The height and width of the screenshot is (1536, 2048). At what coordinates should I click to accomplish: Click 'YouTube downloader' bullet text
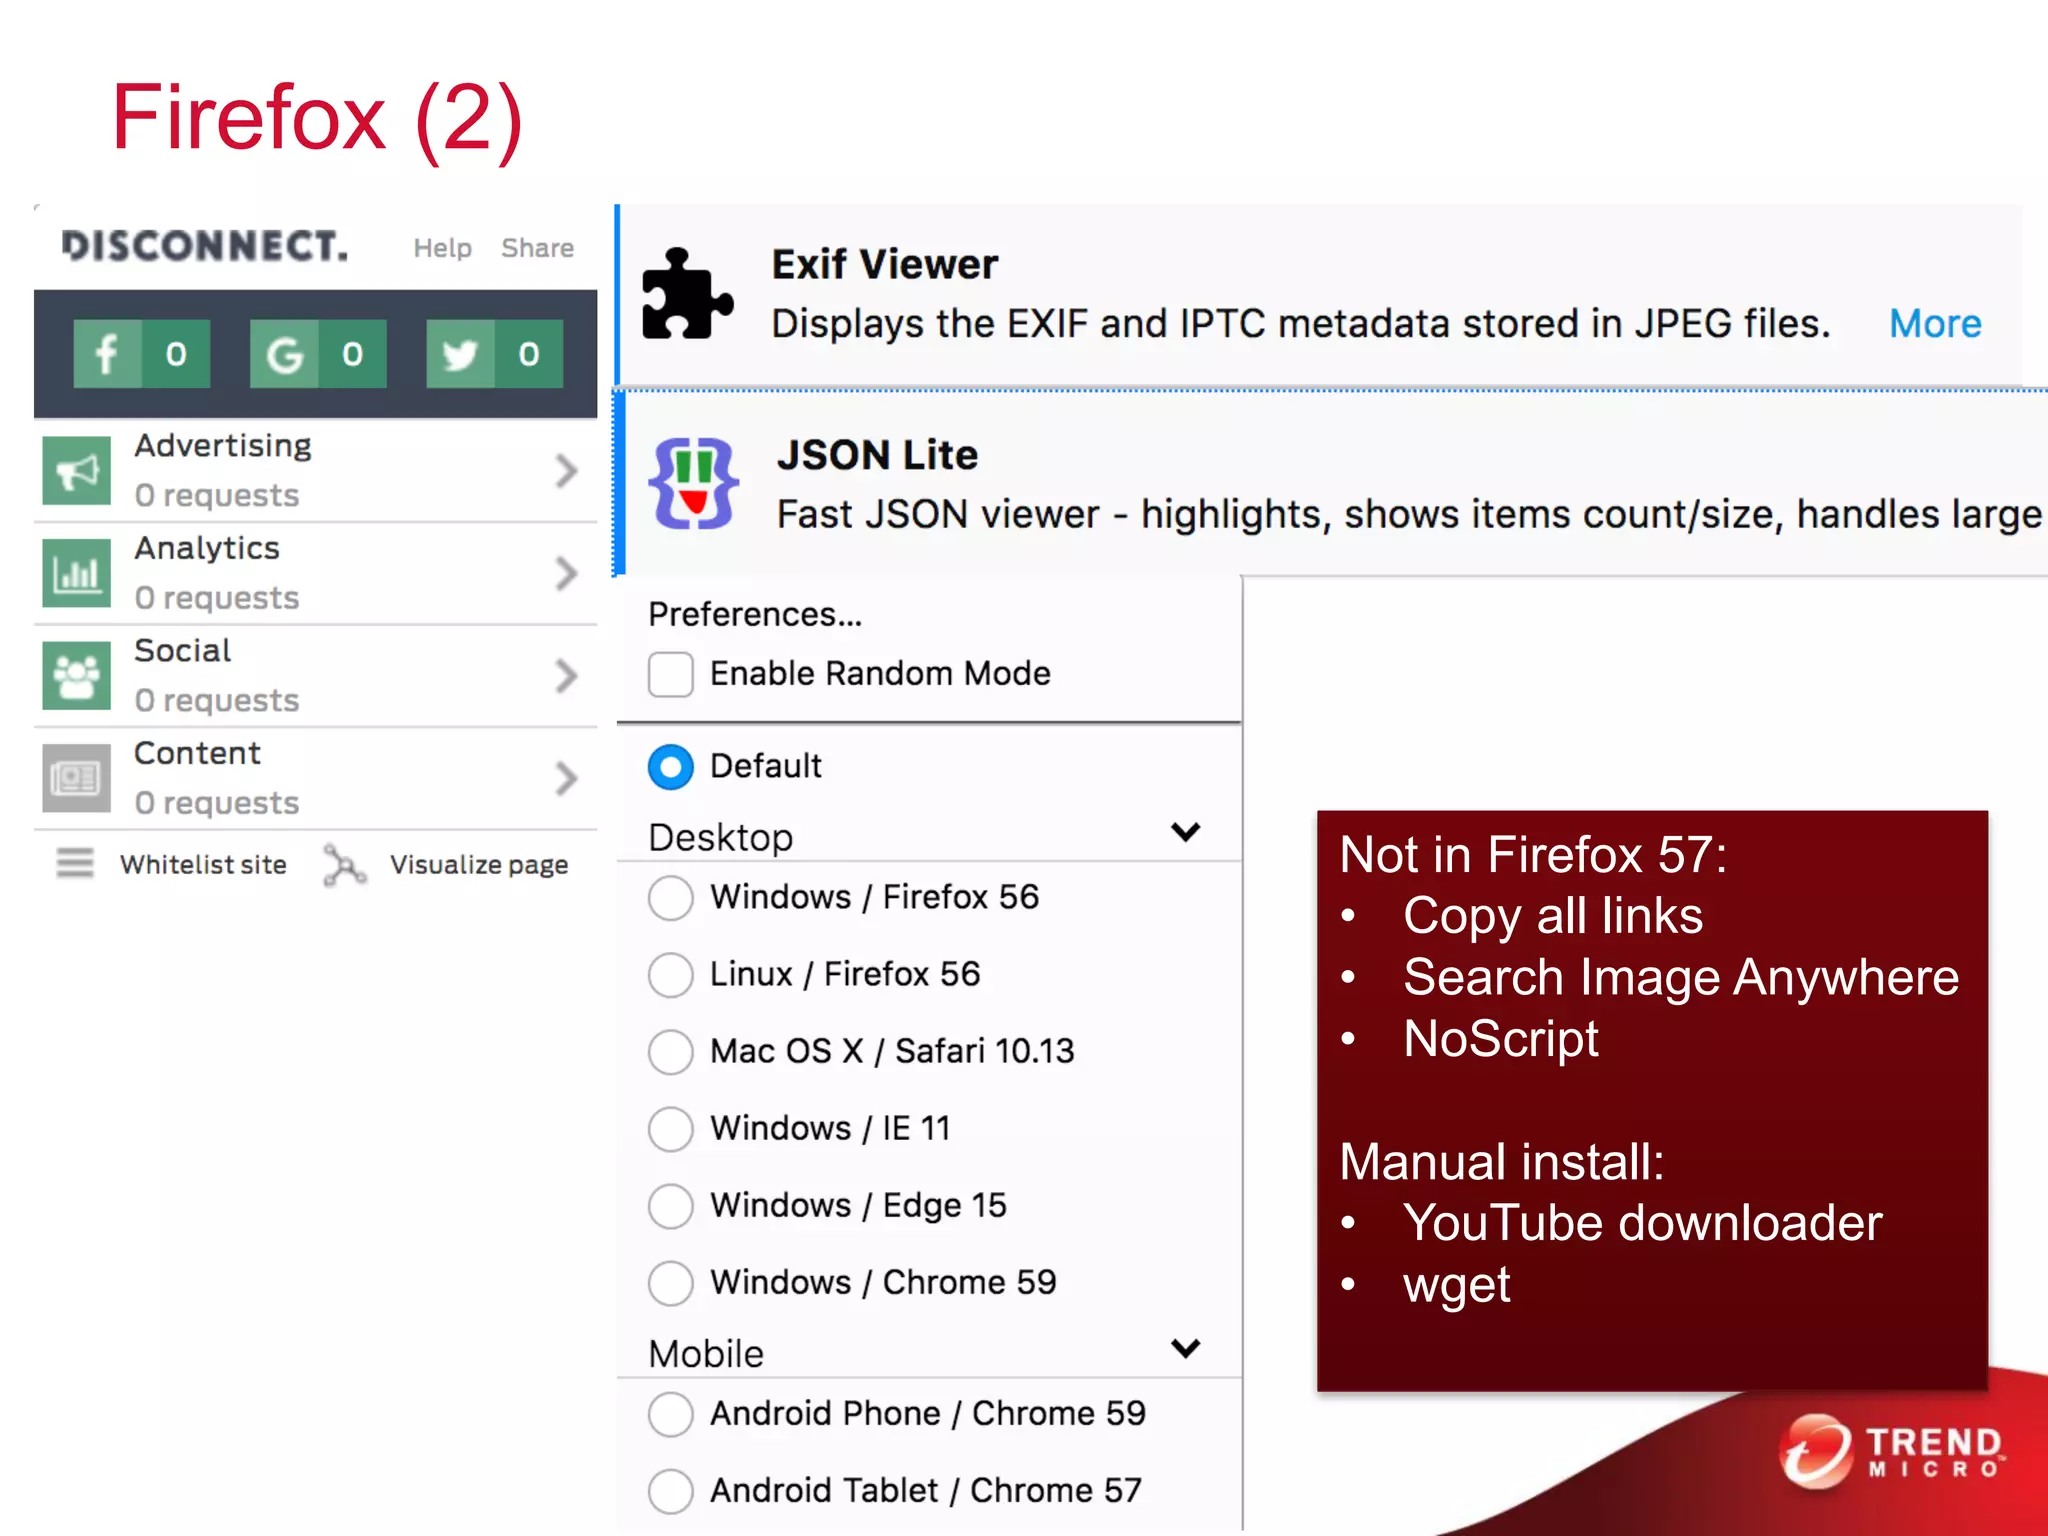click(1642, 1223)
